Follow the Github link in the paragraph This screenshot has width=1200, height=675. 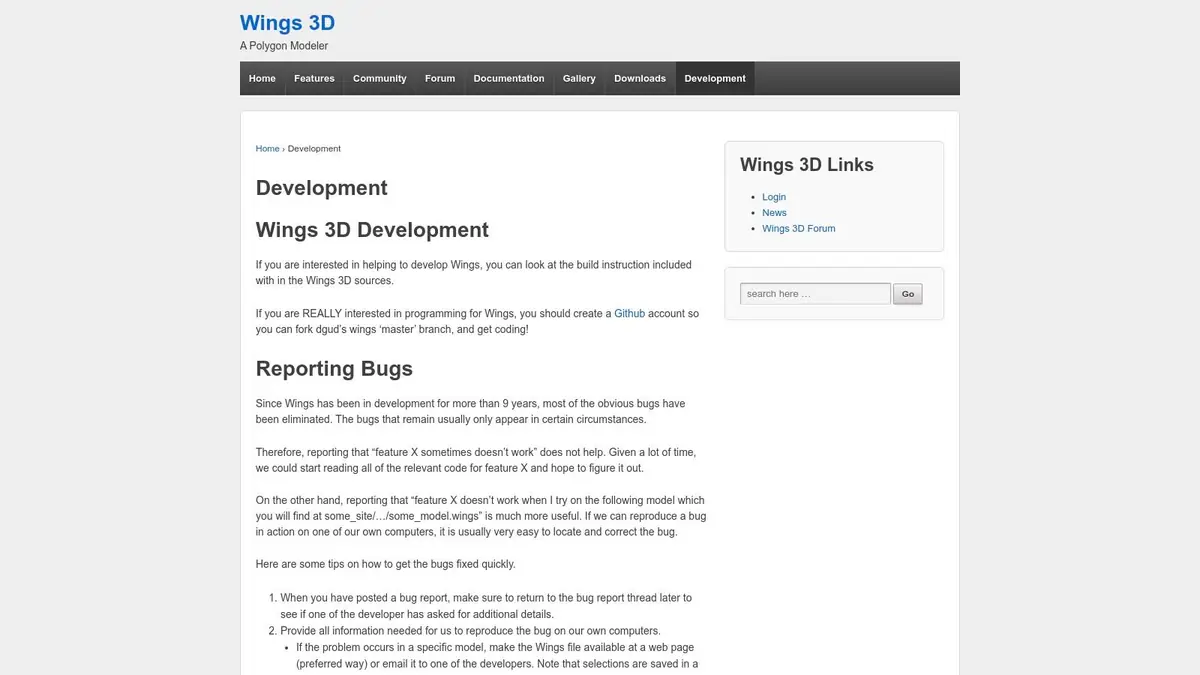coord(629,313)
